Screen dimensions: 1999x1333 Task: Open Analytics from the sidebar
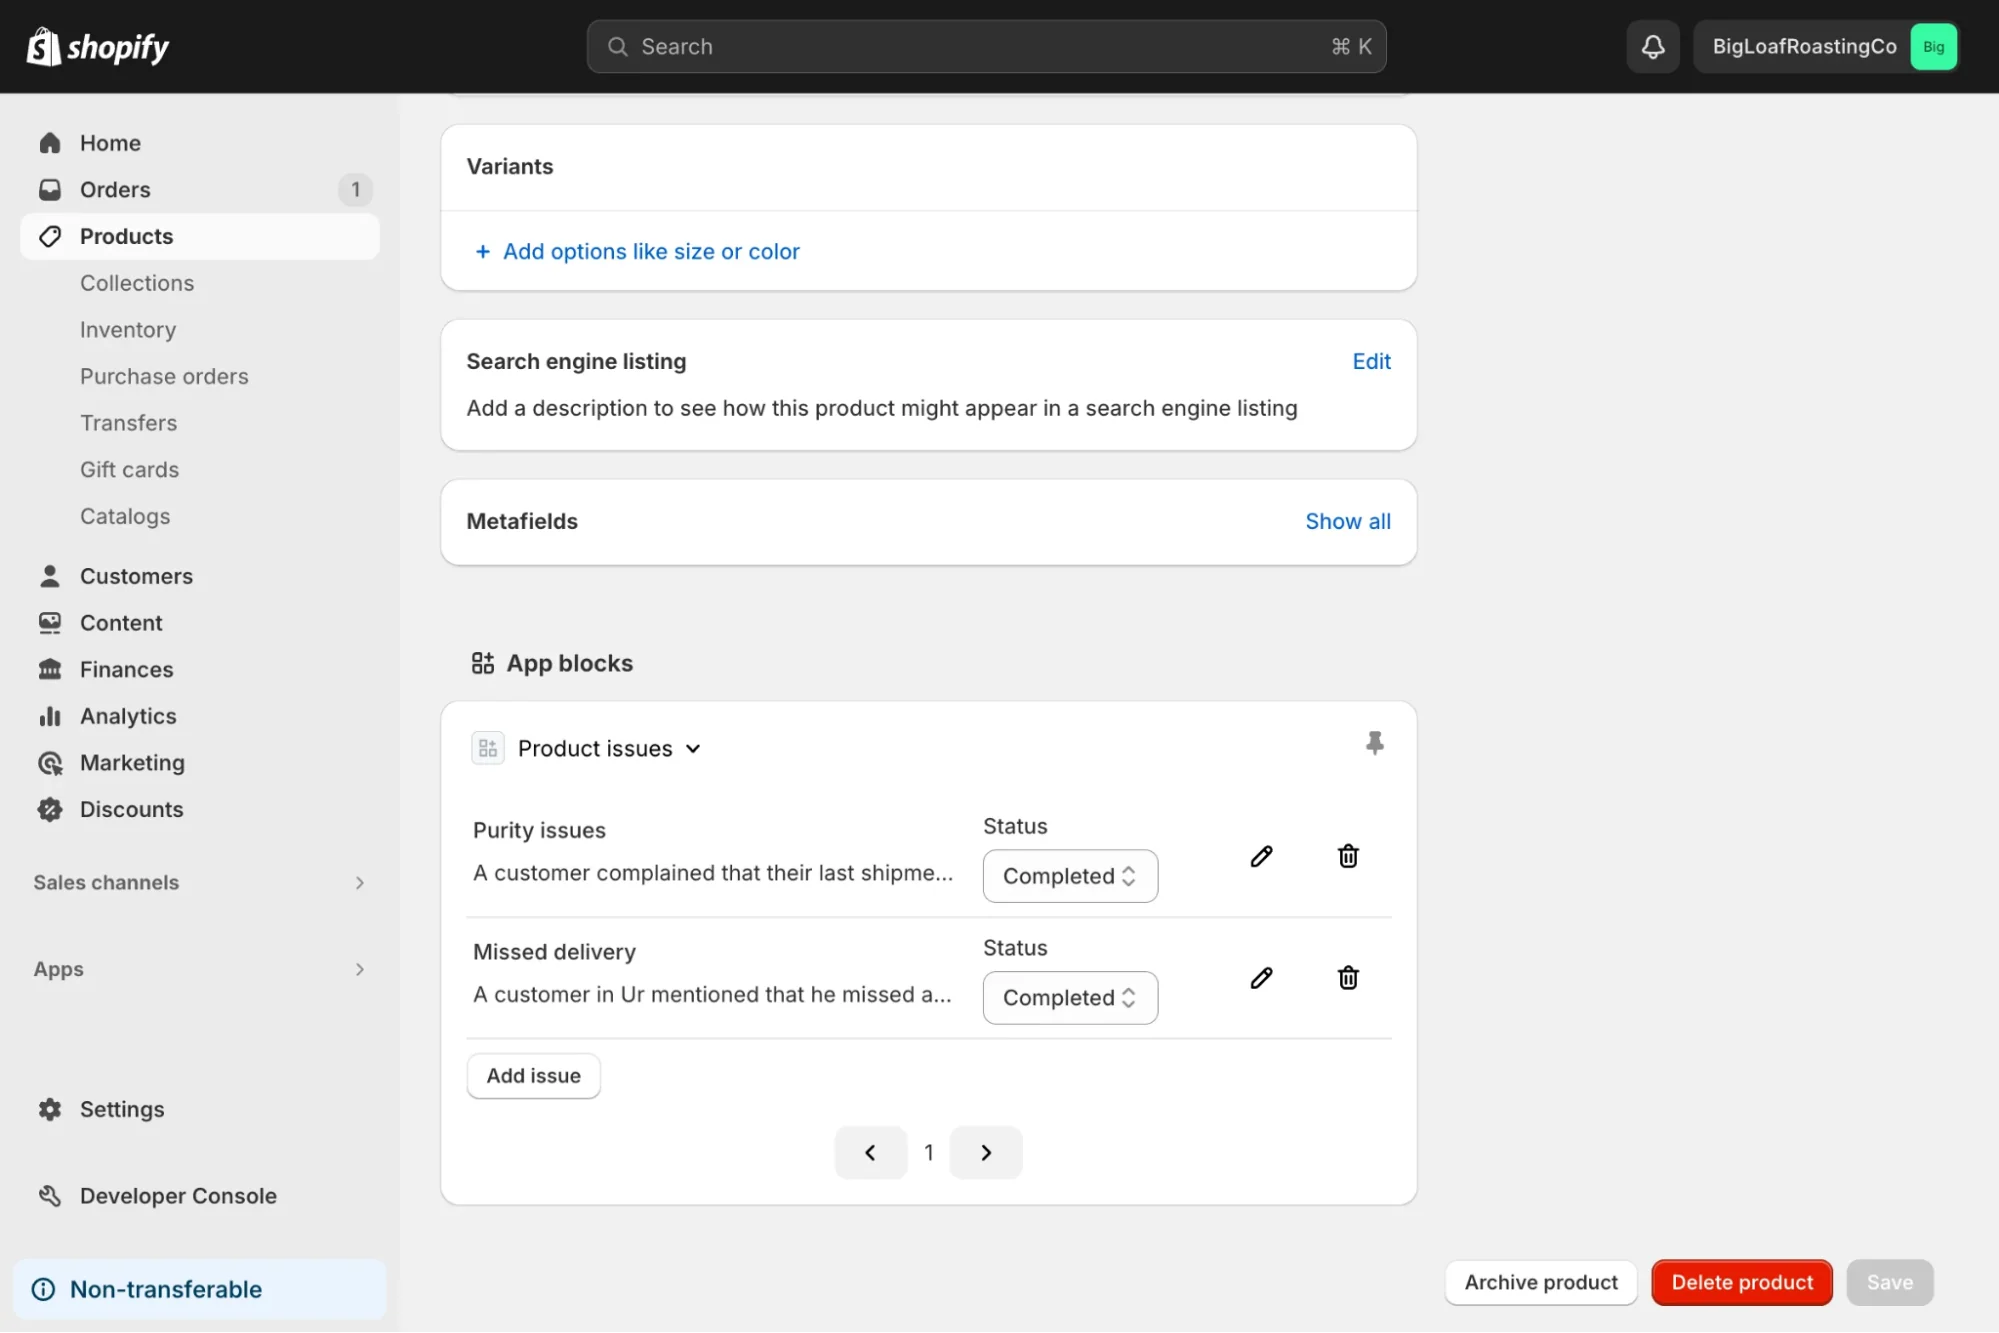point(128,716)
